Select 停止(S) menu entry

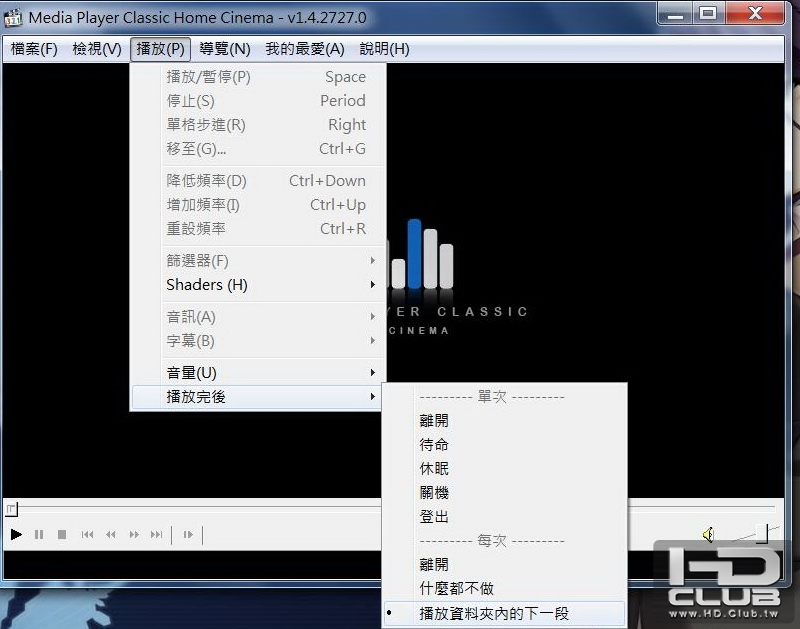point(258,101)
